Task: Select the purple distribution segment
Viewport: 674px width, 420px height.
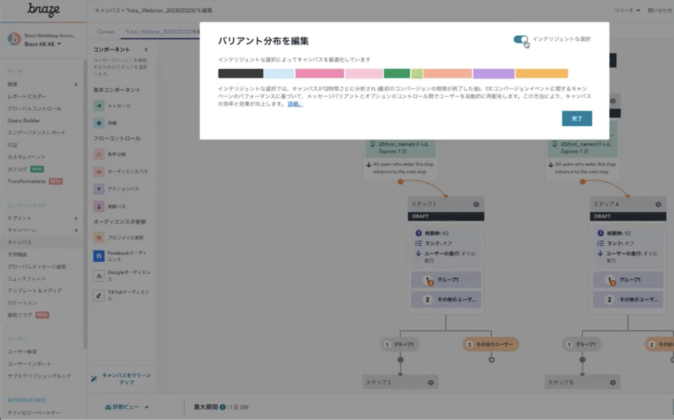Action: (x=493, y=74)
